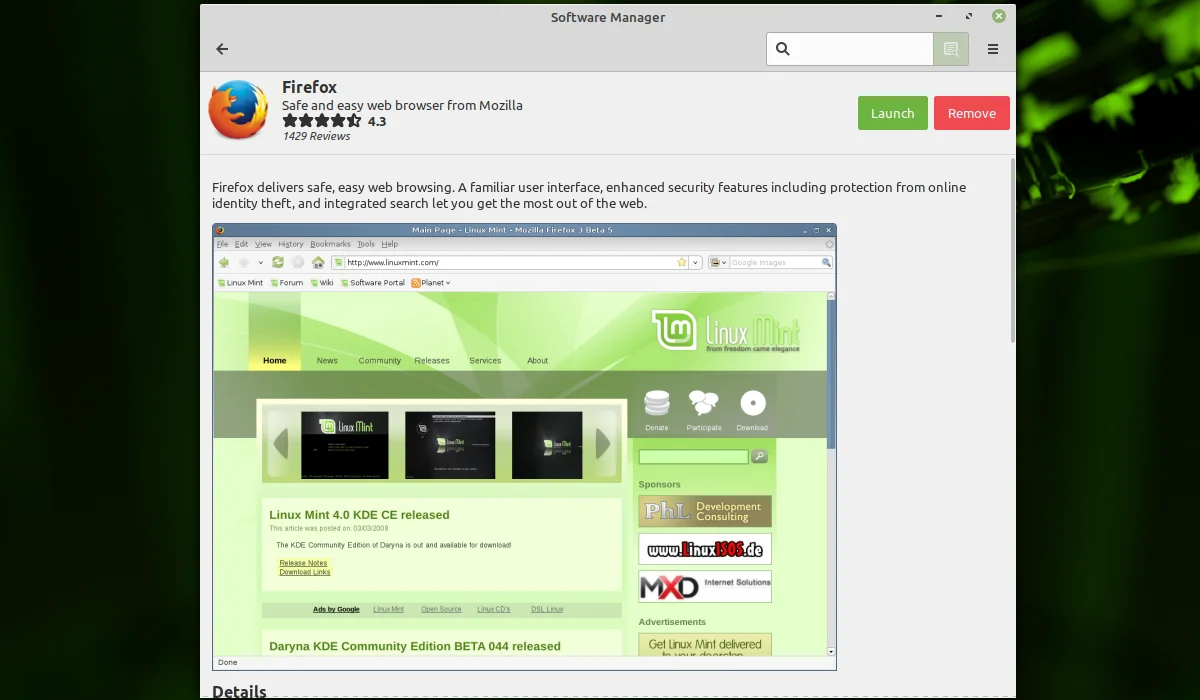Focus the software search field
Image resolution: width=1200 pixels, height=700 pixels.
pos(850,49)
